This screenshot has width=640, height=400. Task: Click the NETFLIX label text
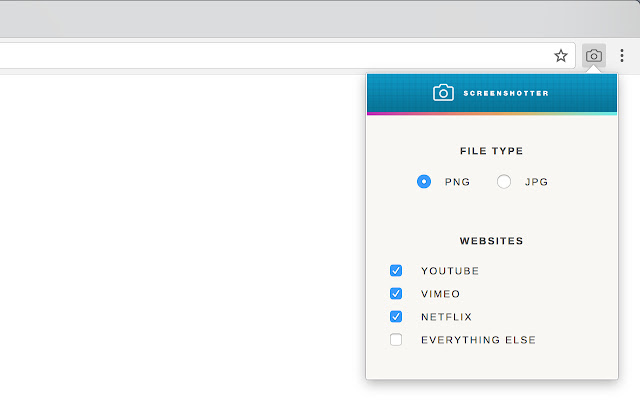coord(447,317)
